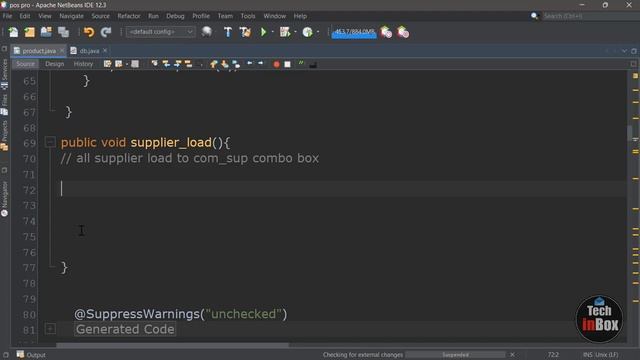This screenshot has height=360, width=640.
Task: Click Find Next Occurrence icon
Action: coord(178,64)
